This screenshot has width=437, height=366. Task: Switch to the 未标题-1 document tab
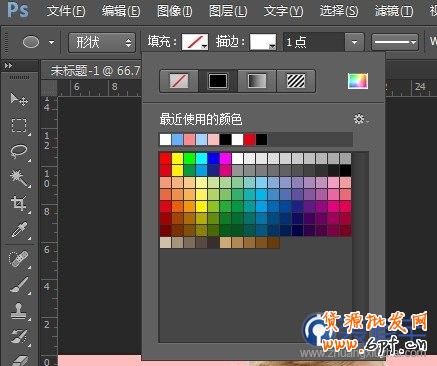pos(96,71)
